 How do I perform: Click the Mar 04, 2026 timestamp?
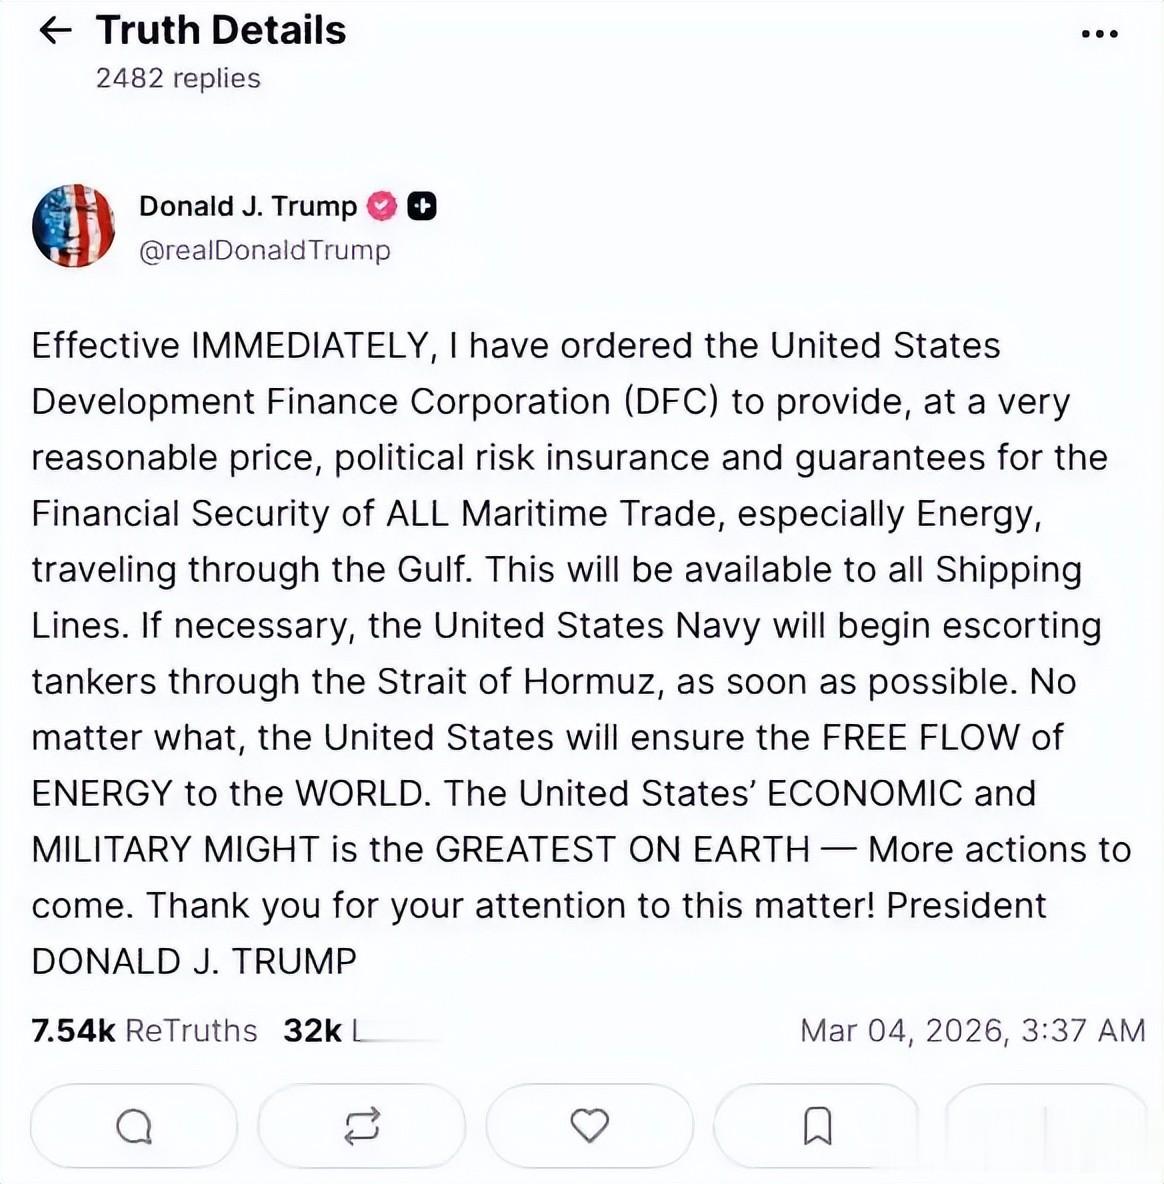coord(972,1031)
